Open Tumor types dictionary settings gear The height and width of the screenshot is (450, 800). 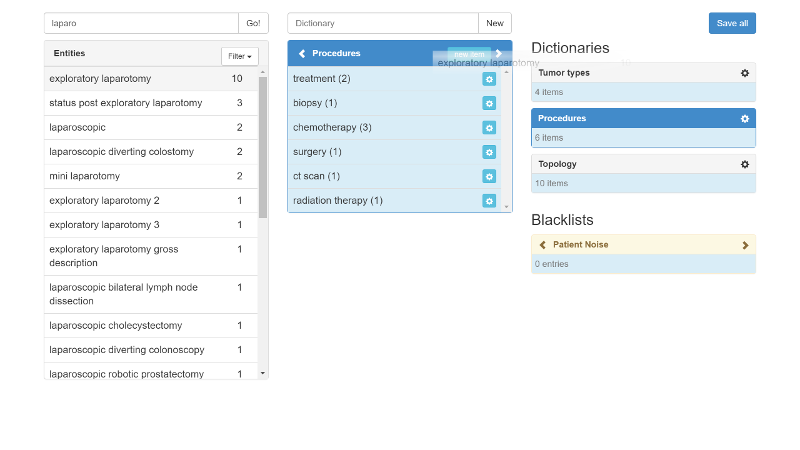pyautogui.click(x=744, y=73)
